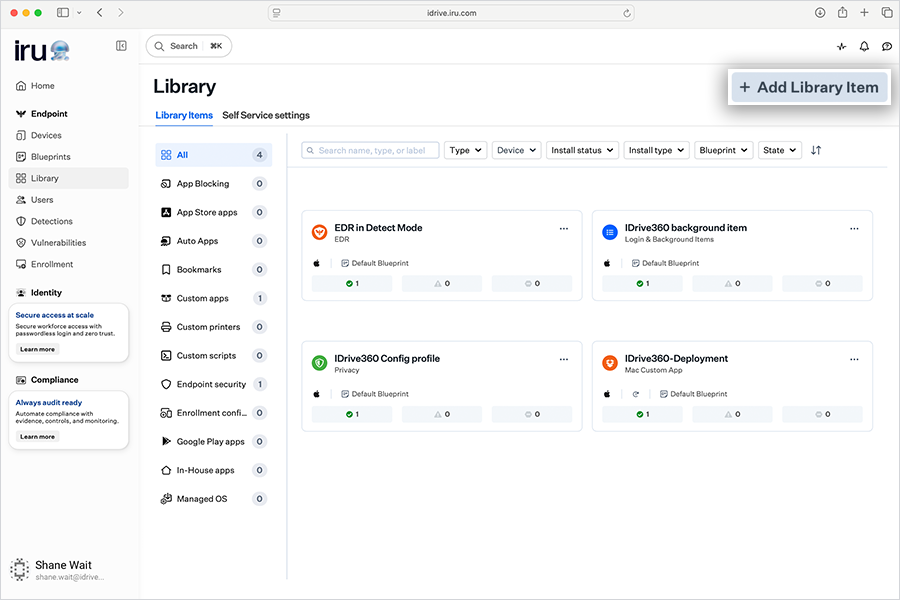Screen dimensions: 900x600
Task: Expand the Install status dropdown
Action: [582, 150]
